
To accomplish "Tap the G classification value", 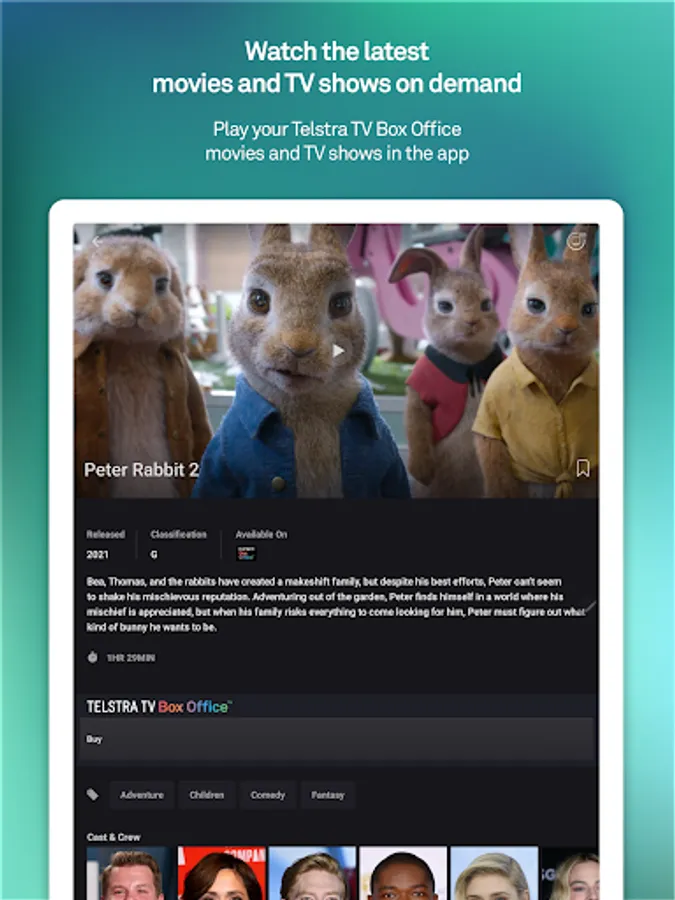I will coord(154,554).
